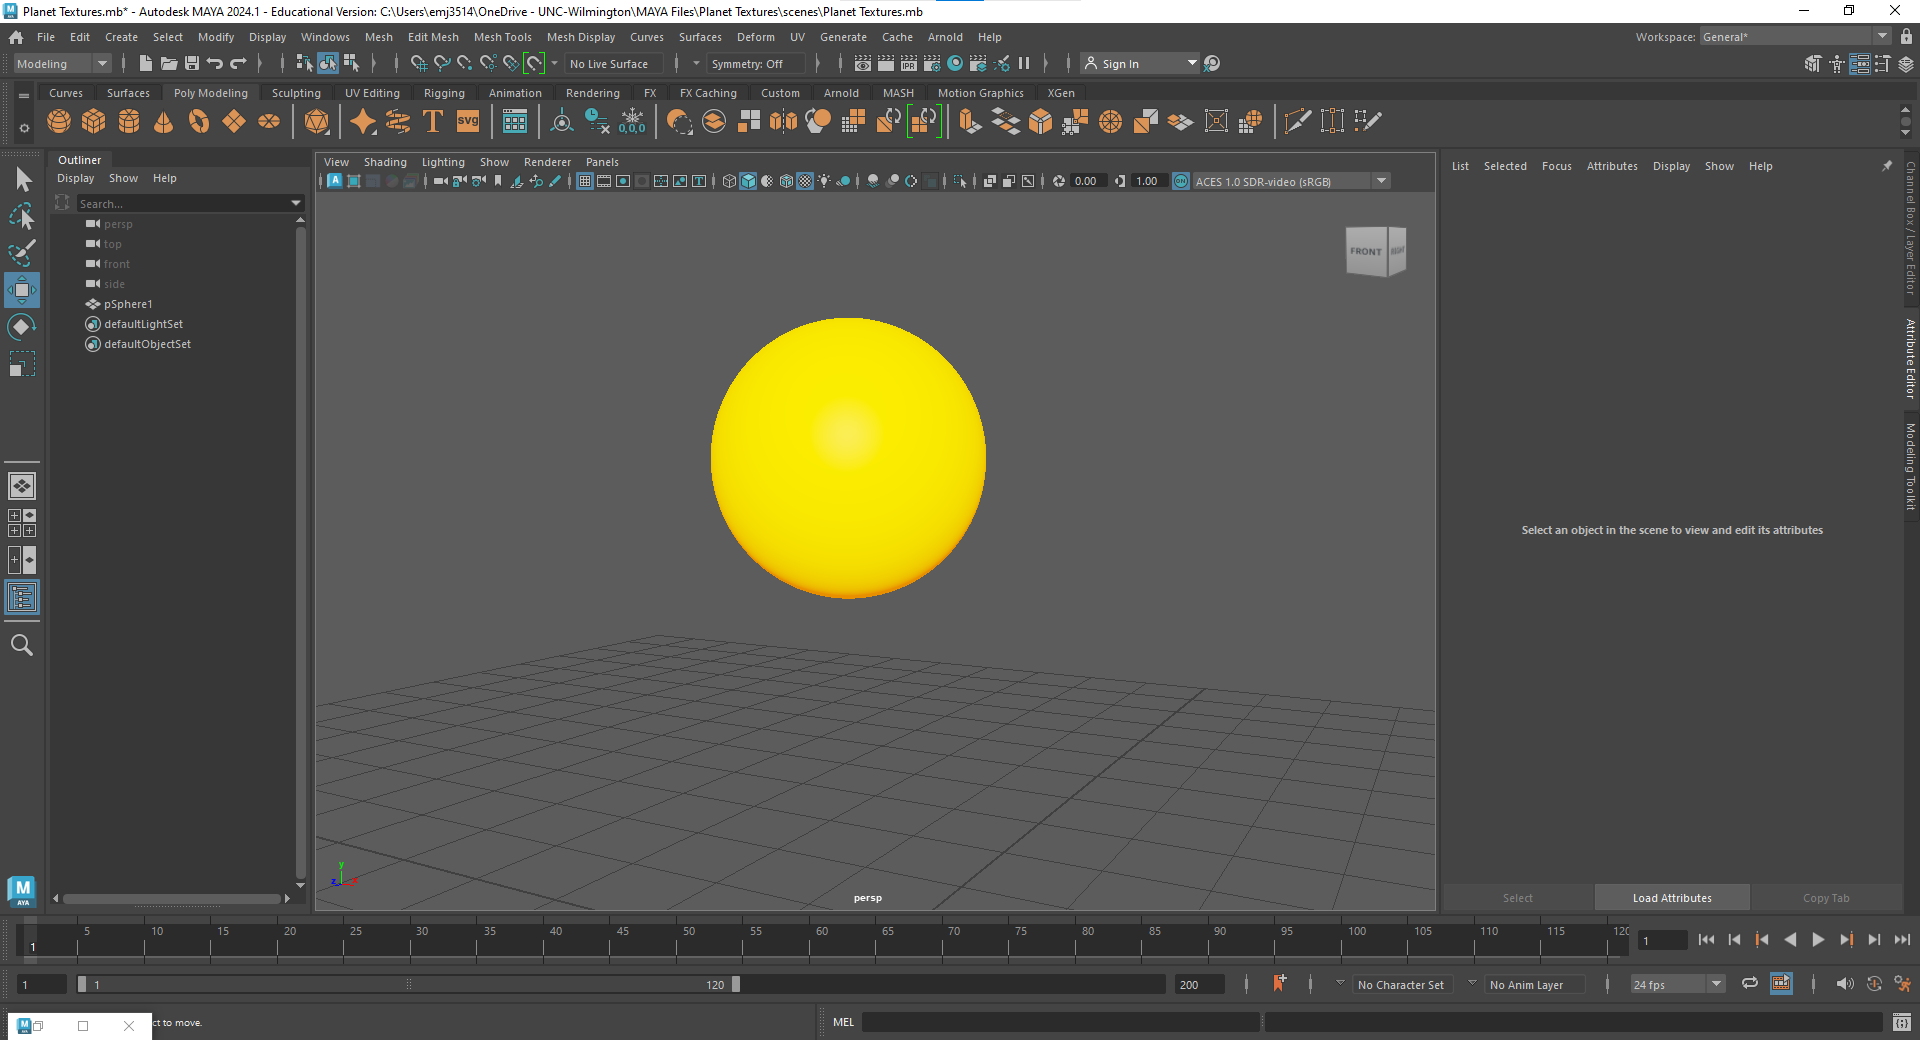The image size is (1920, 1040).
Task: Select the Move tool in the toolbox
Action: click(x=22, y=290)
